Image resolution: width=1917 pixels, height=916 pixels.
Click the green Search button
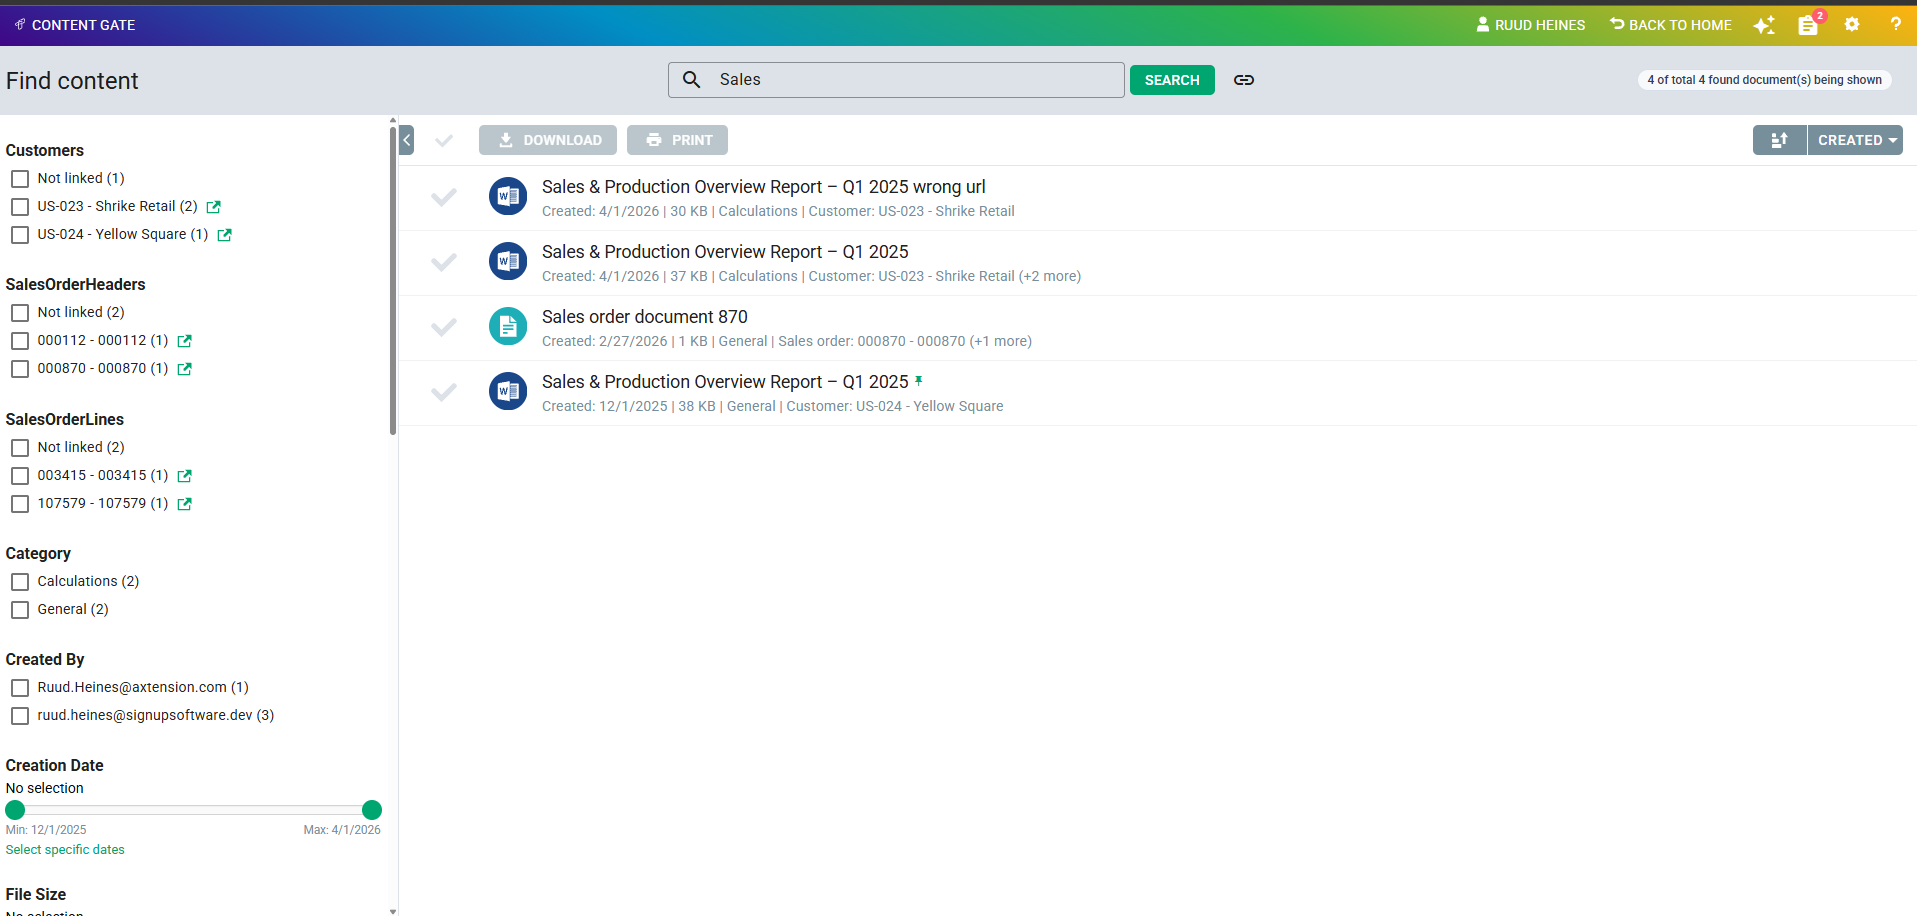1172,80
